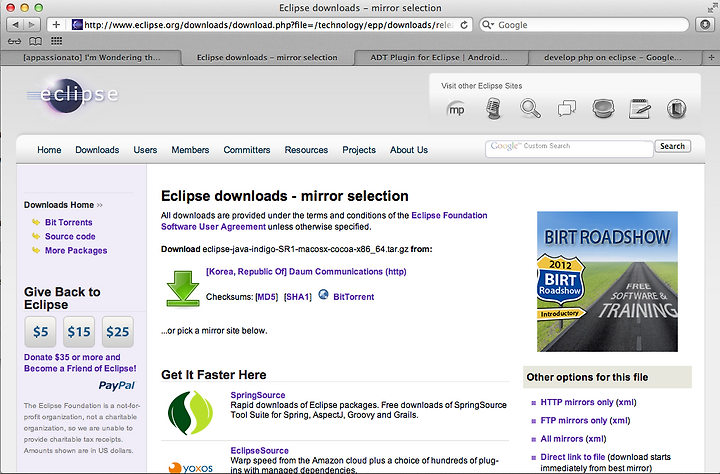Go forward using Safari's forward arrow

tap(32, 25)
